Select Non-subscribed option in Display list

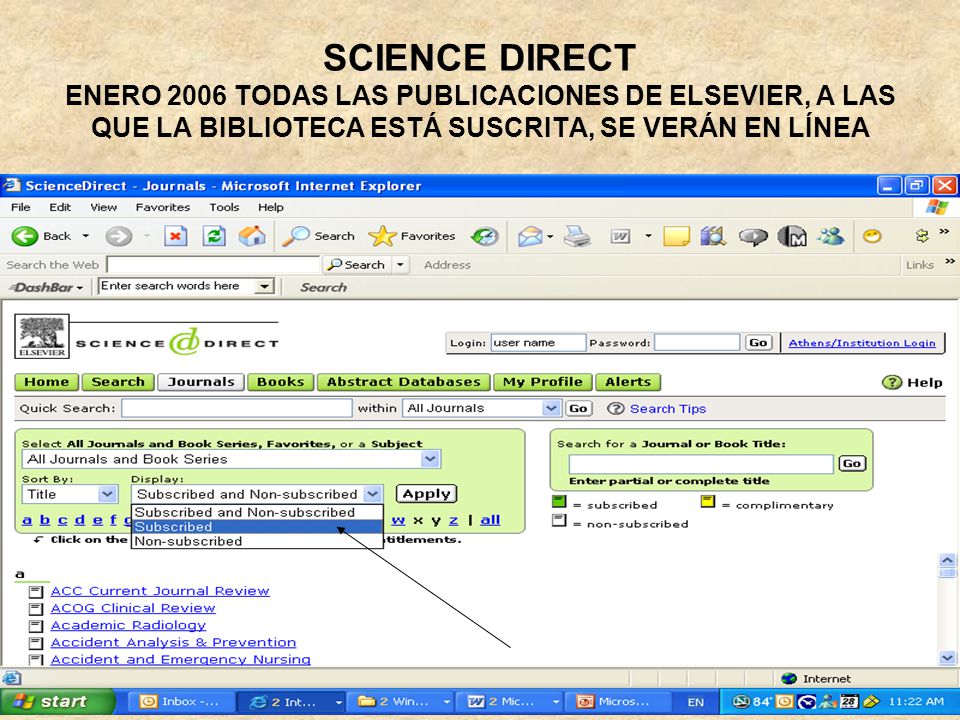[257, 541]
